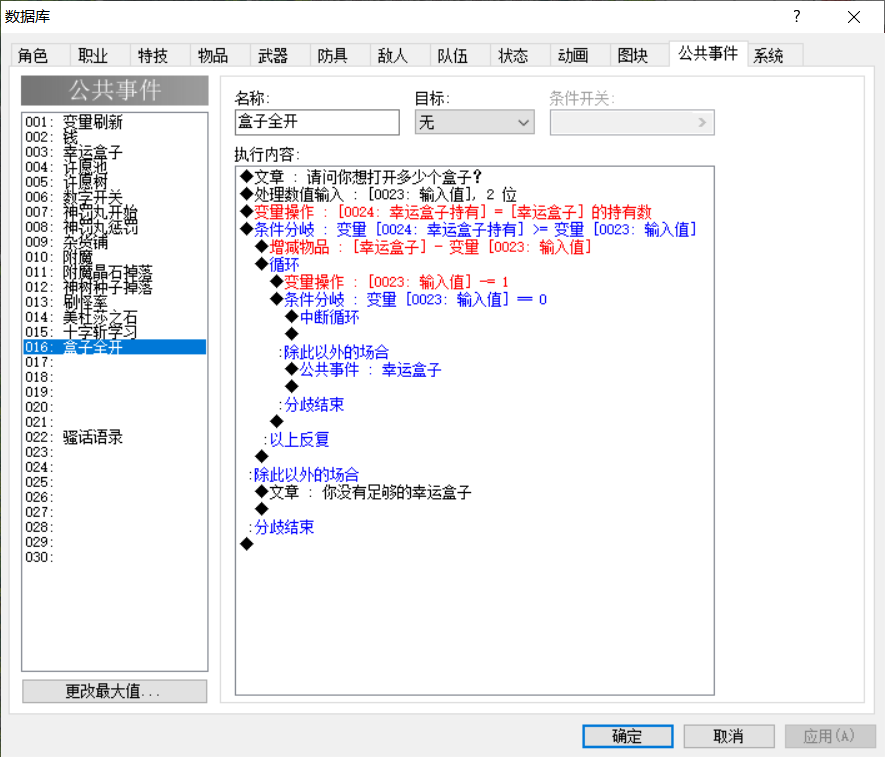
Task: Select 014 美杜莎之石 entry
Action: 115,317
